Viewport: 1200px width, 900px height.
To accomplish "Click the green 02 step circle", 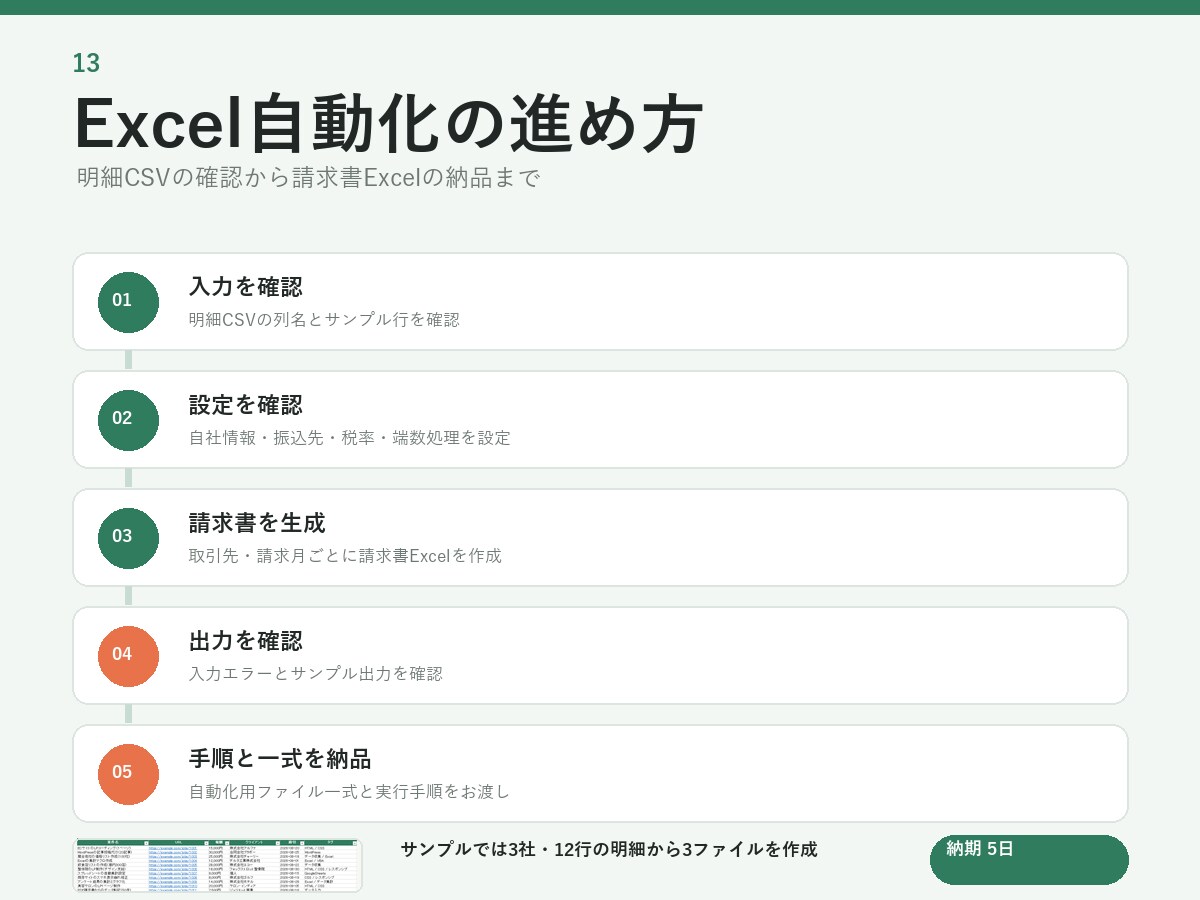I will click(128, 420).
